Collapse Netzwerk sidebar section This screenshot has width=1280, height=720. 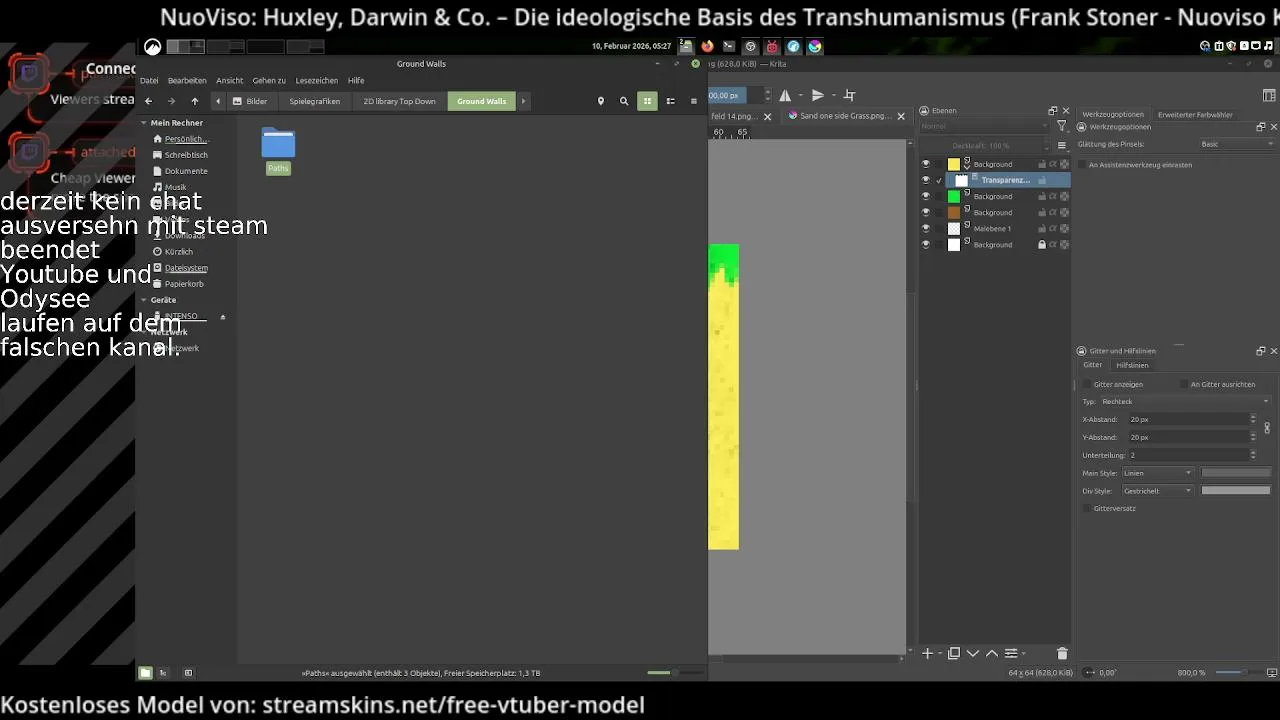pos(144,332)
